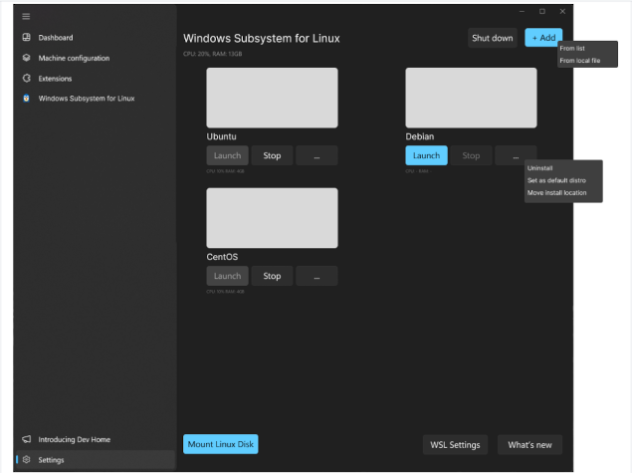Viewport: 632px width, 473px height.
Task: Open Settings via the gear icon
Action: pos(27,460)
